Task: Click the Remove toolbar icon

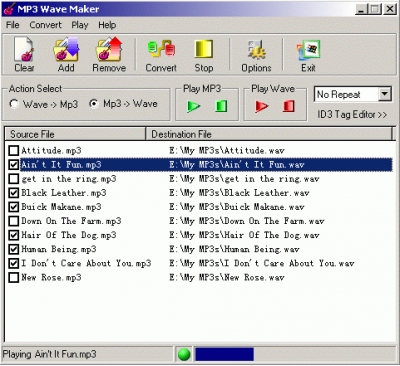Action: click(109, 49)
